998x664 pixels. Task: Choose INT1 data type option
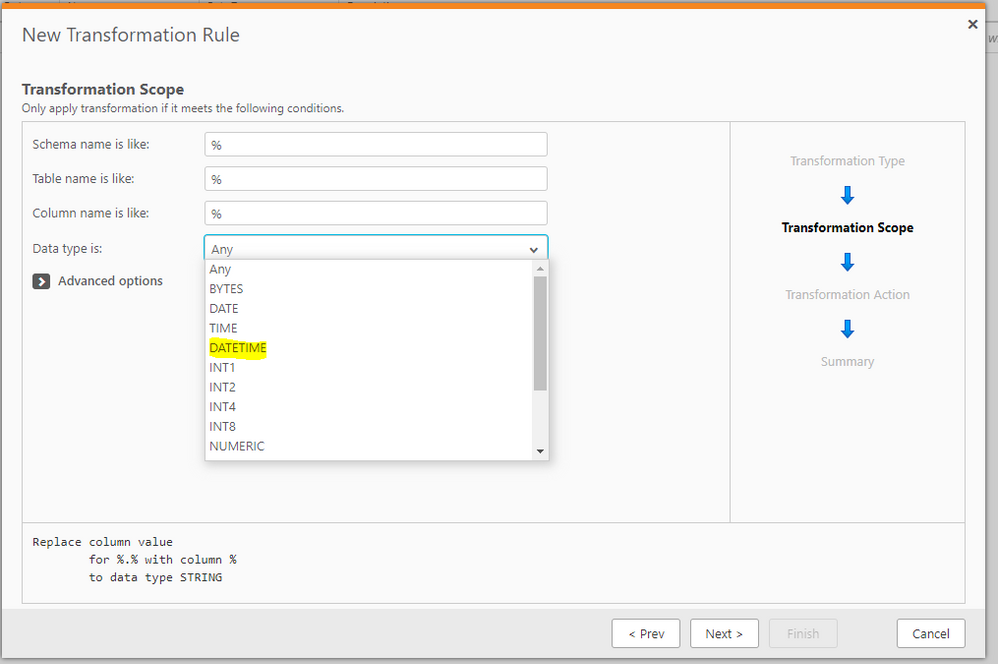(222, 368)
